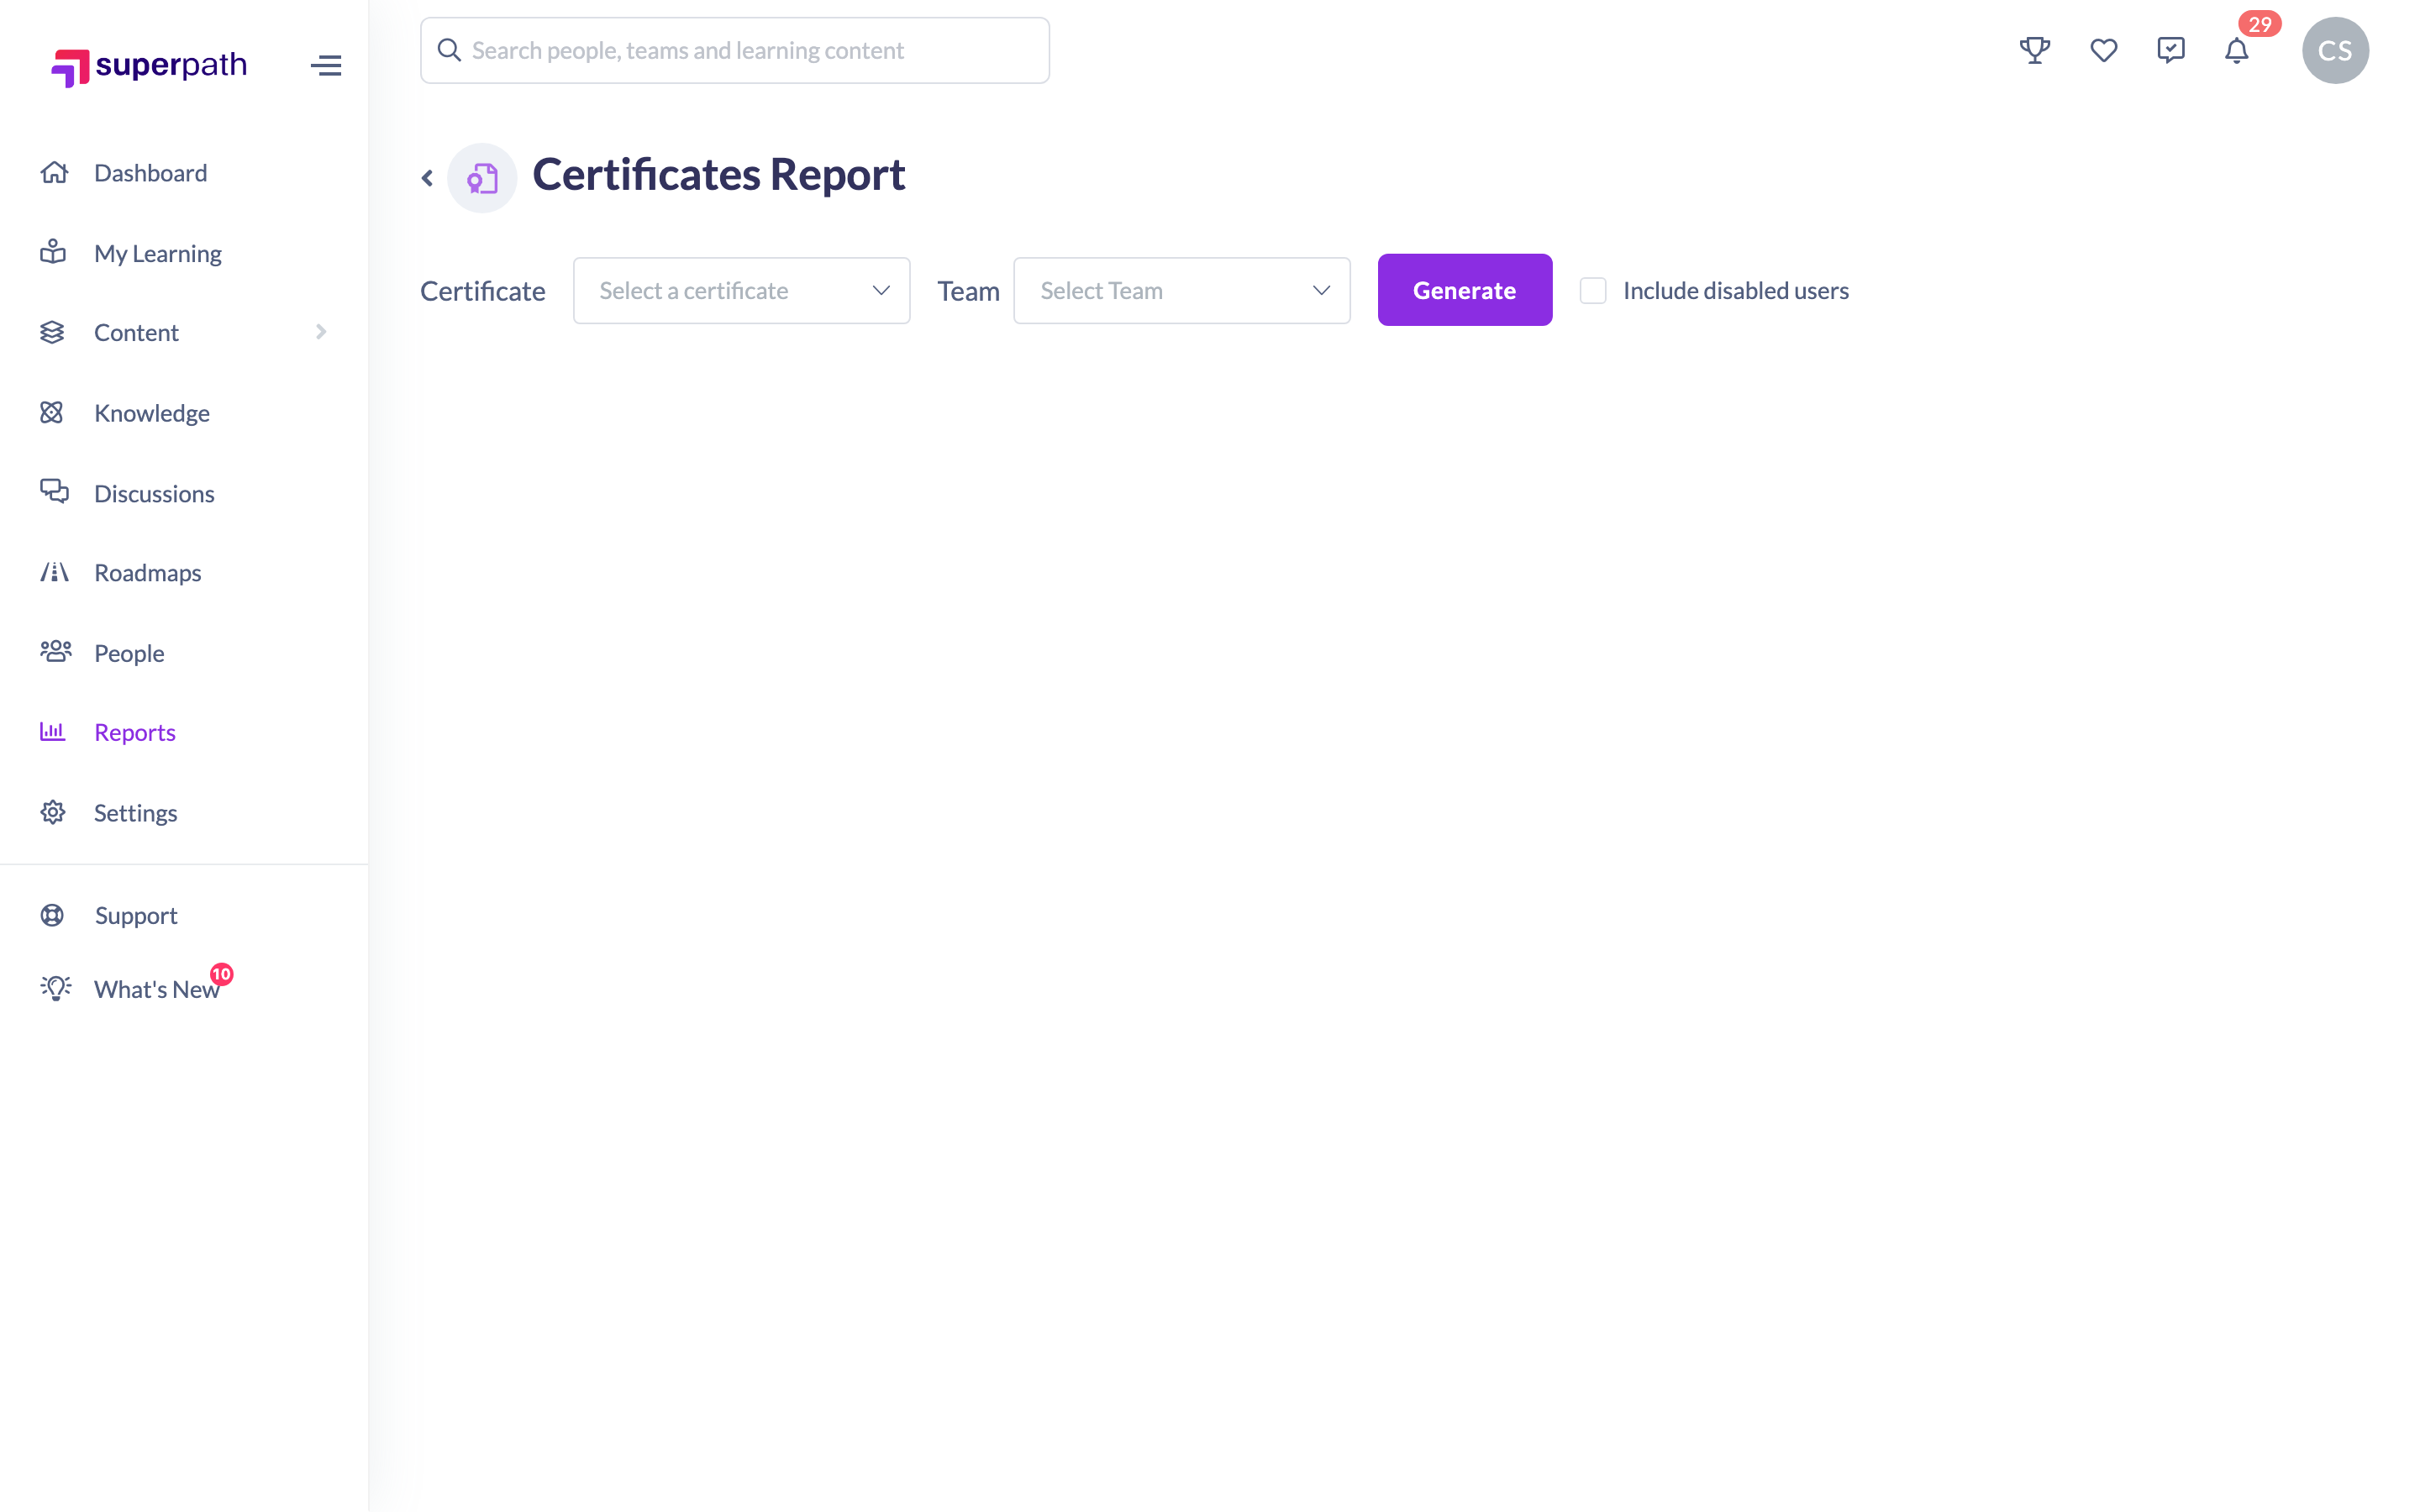The width and height of the screenshot is (2420, 1512).
Task: Open the Support link in sidebar
Action: click(x=136, y=915)
